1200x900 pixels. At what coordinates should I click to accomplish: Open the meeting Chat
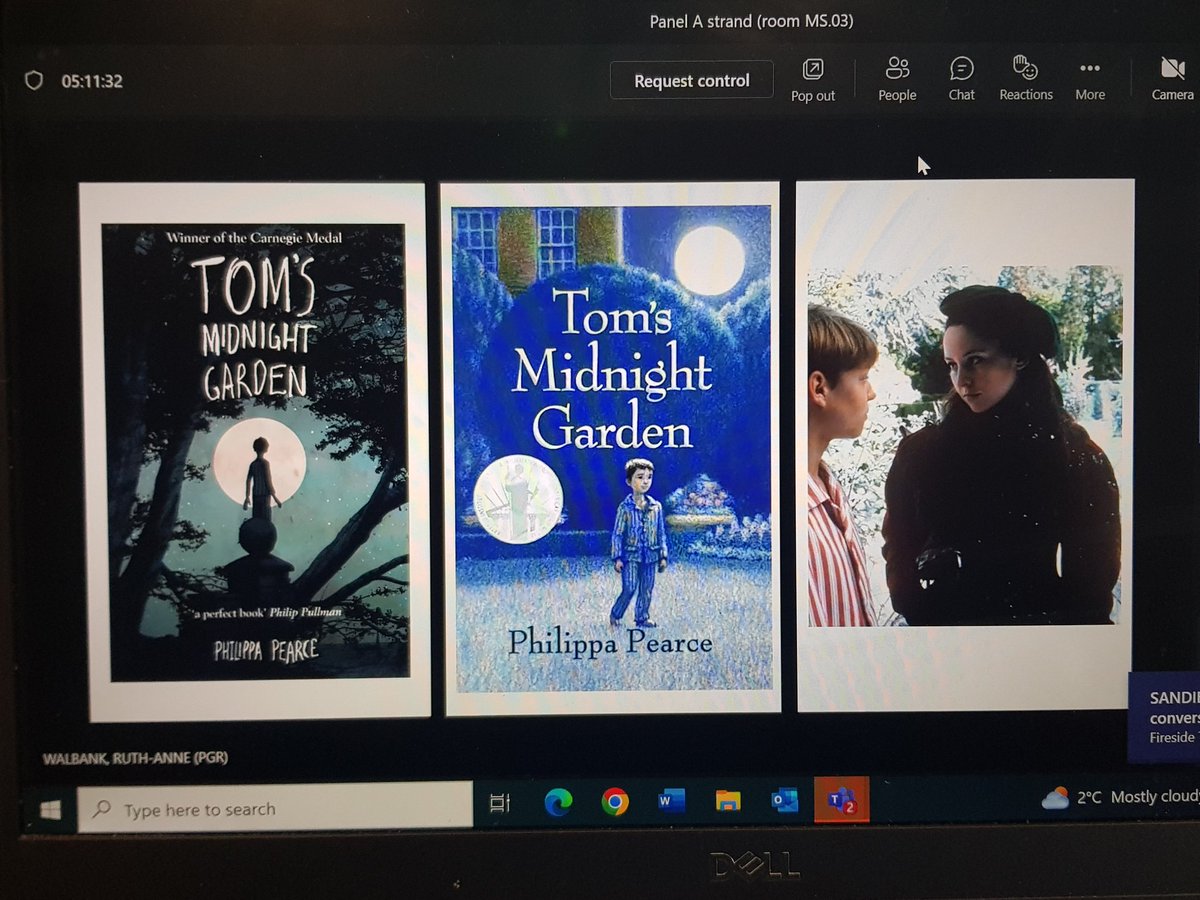962,79
